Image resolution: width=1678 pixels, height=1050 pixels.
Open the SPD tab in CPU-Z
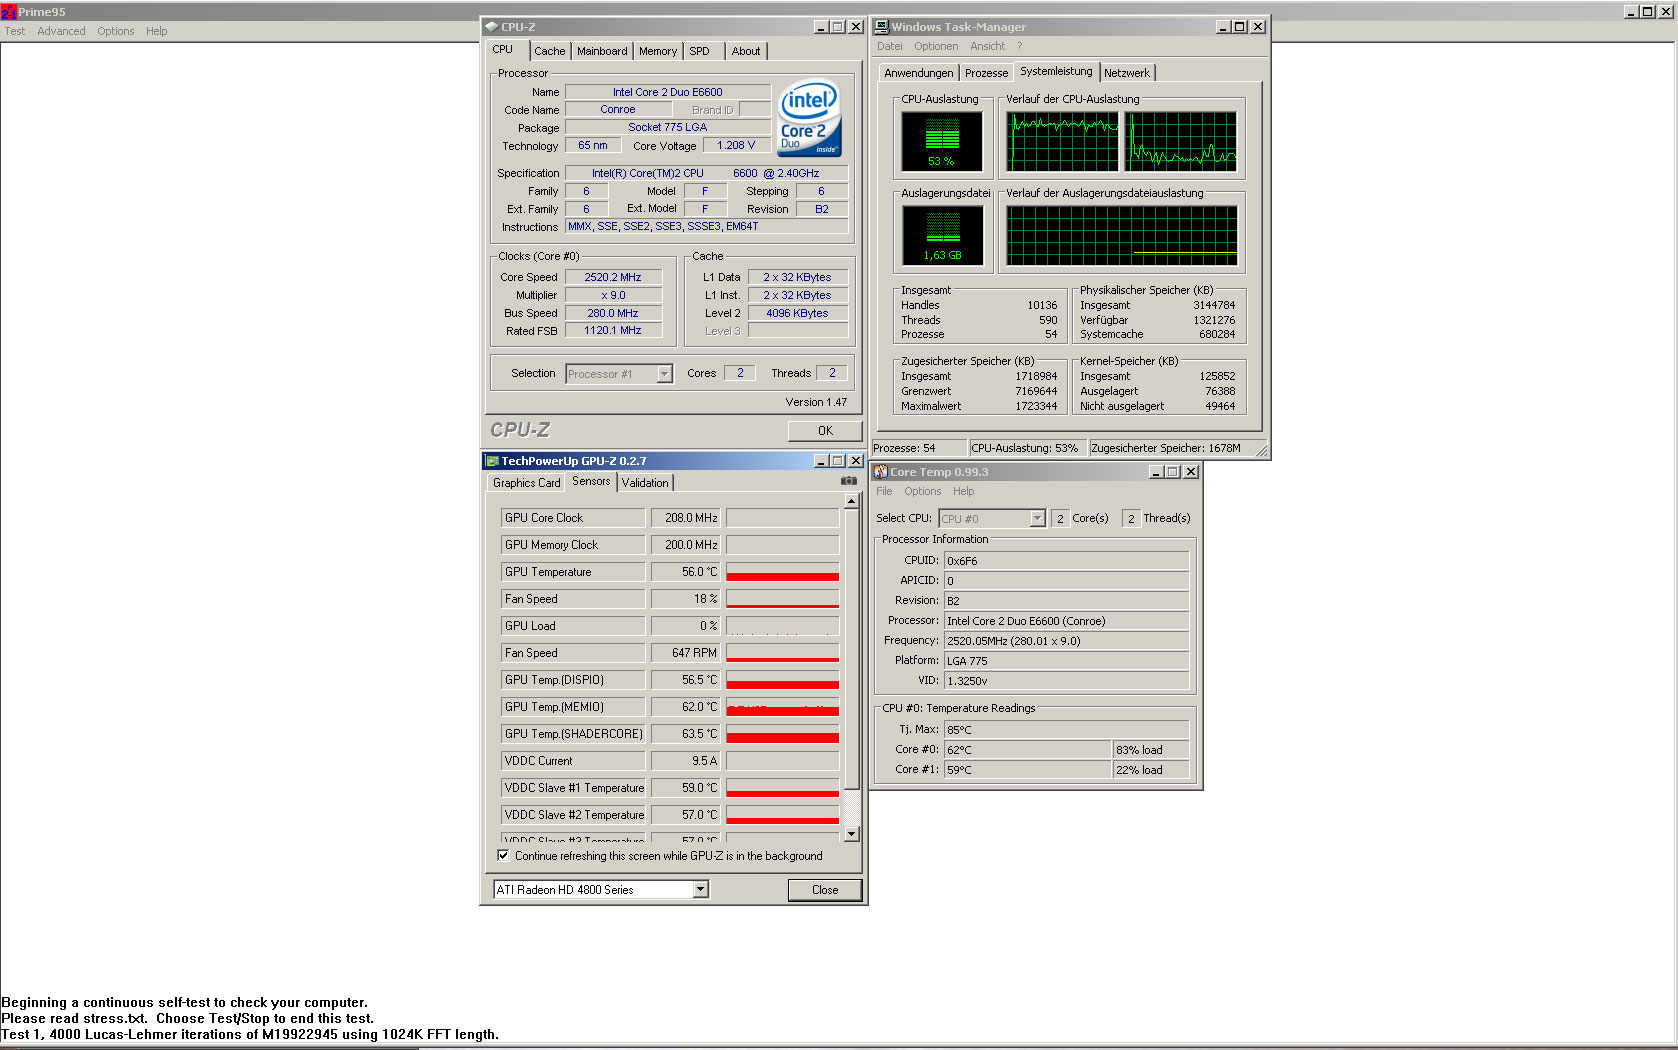(x=699, y=51)
